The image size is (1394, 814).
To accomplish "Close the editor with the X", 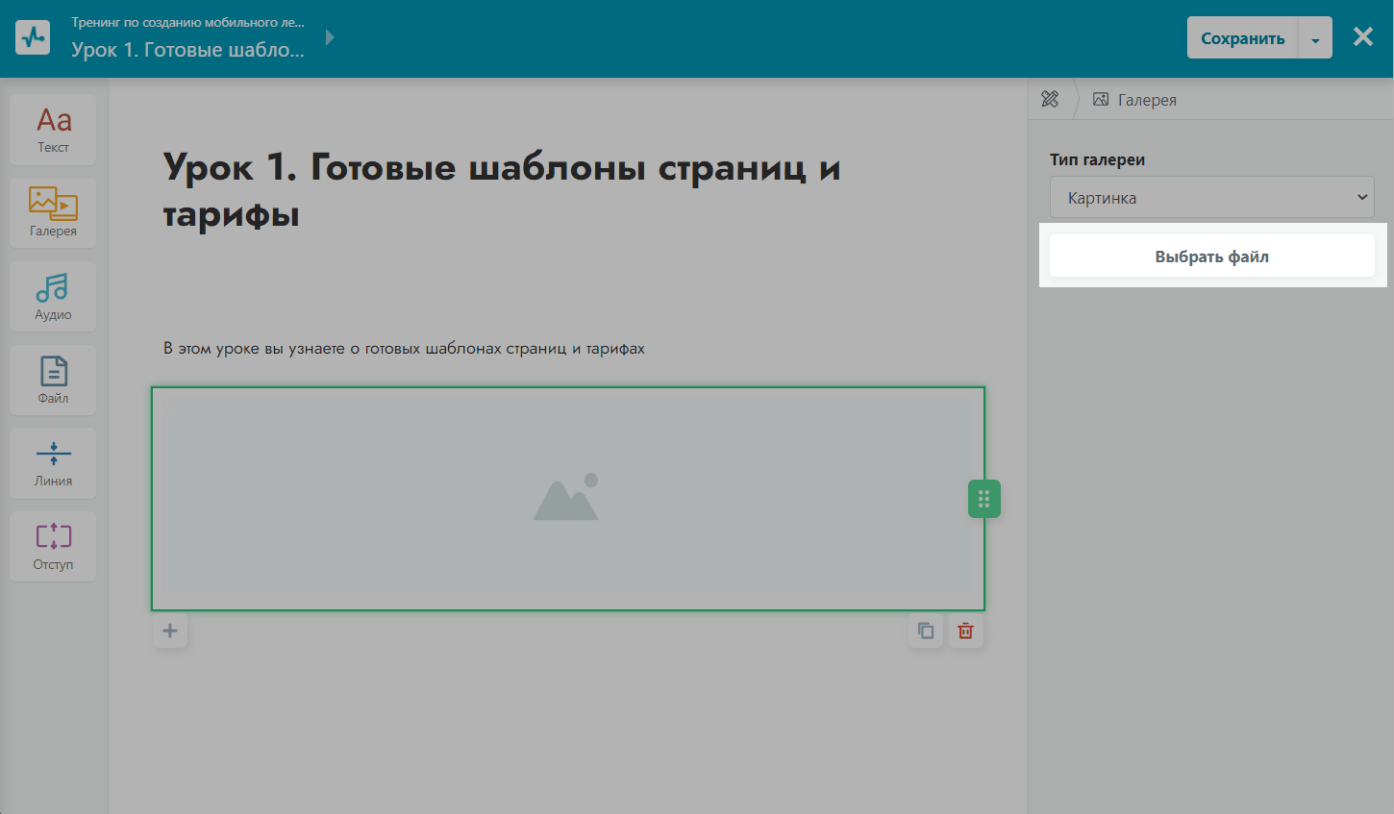I will (1363, 38).
